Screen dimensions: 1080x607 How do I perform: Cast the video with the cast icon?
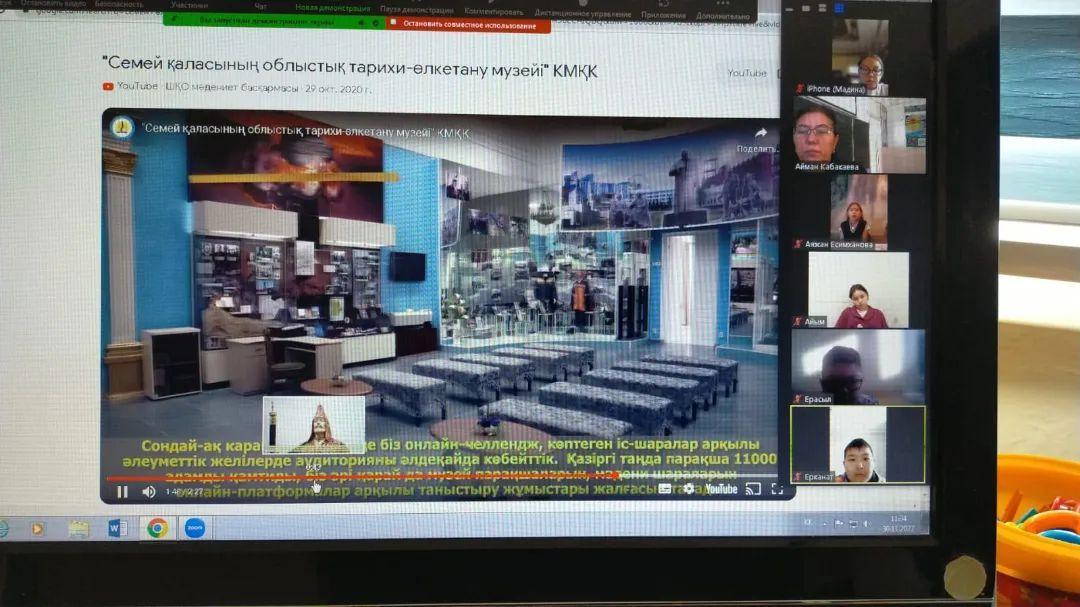(x=753, y=489)
